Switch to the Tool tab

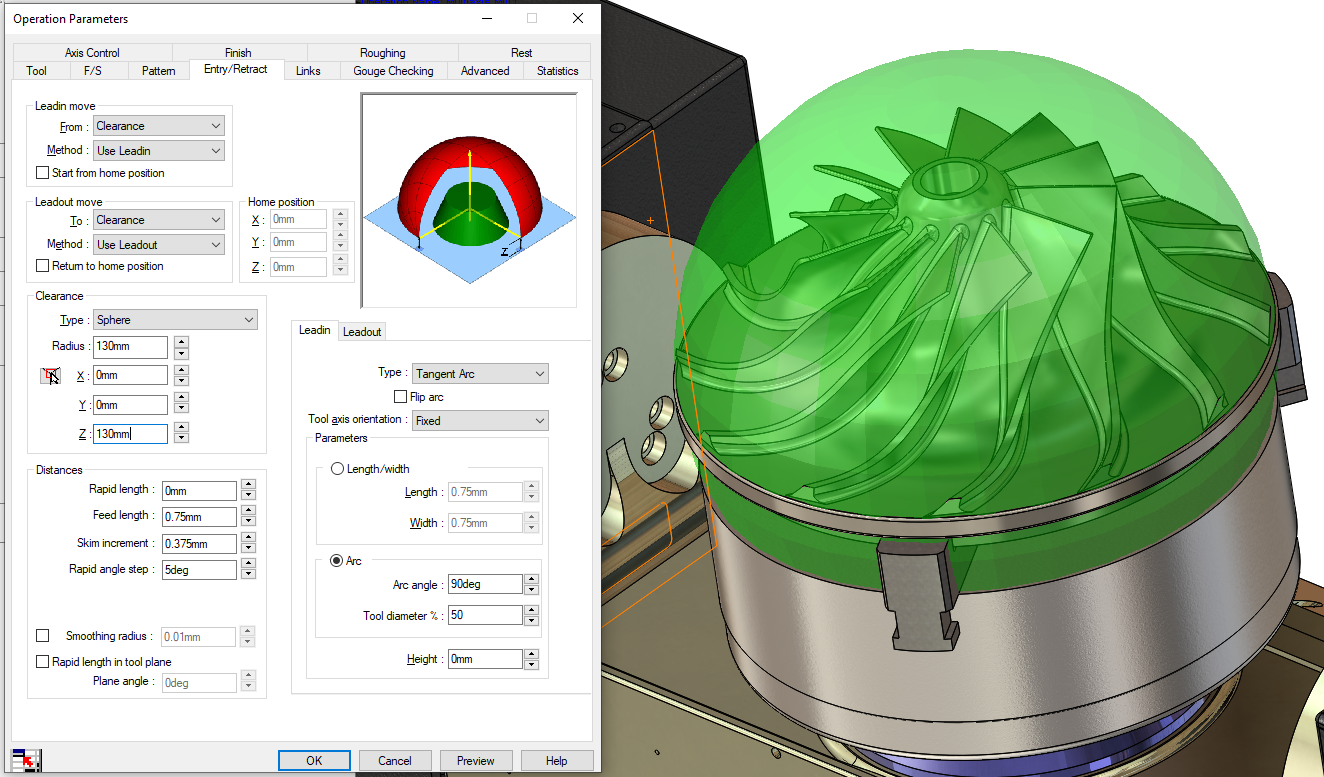pyautogui.click(x=40, y=70)
